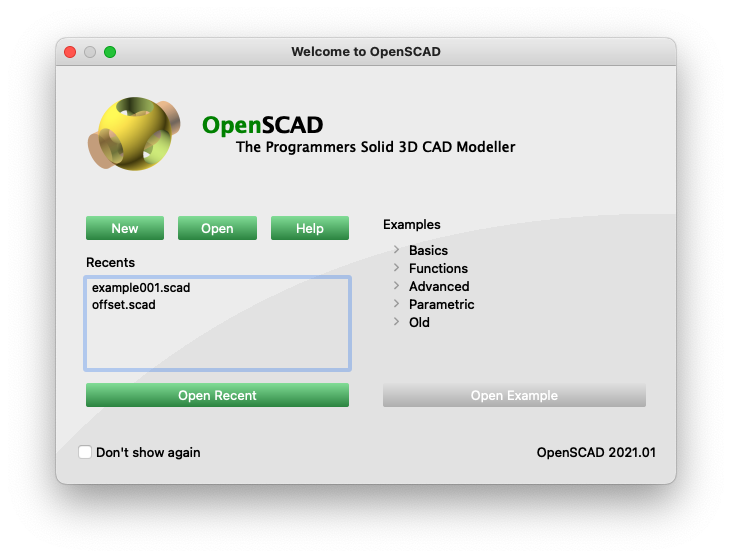Expand the Advanced examples chevron
The width and height of the screenshot is (732, 558).
(x=396, y=286)
